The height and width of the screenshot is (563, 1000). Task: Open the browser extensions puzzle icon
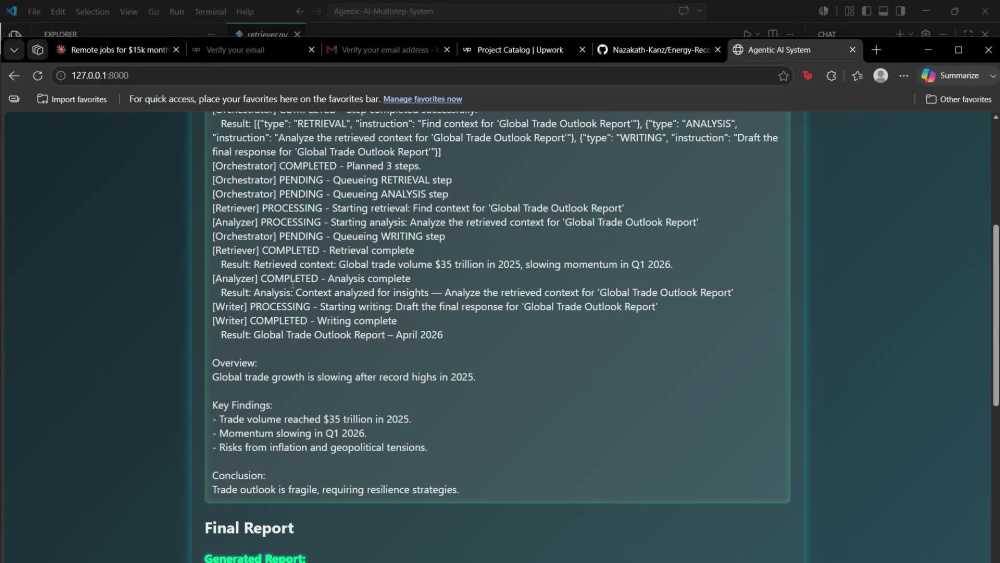tap(831, 75)
